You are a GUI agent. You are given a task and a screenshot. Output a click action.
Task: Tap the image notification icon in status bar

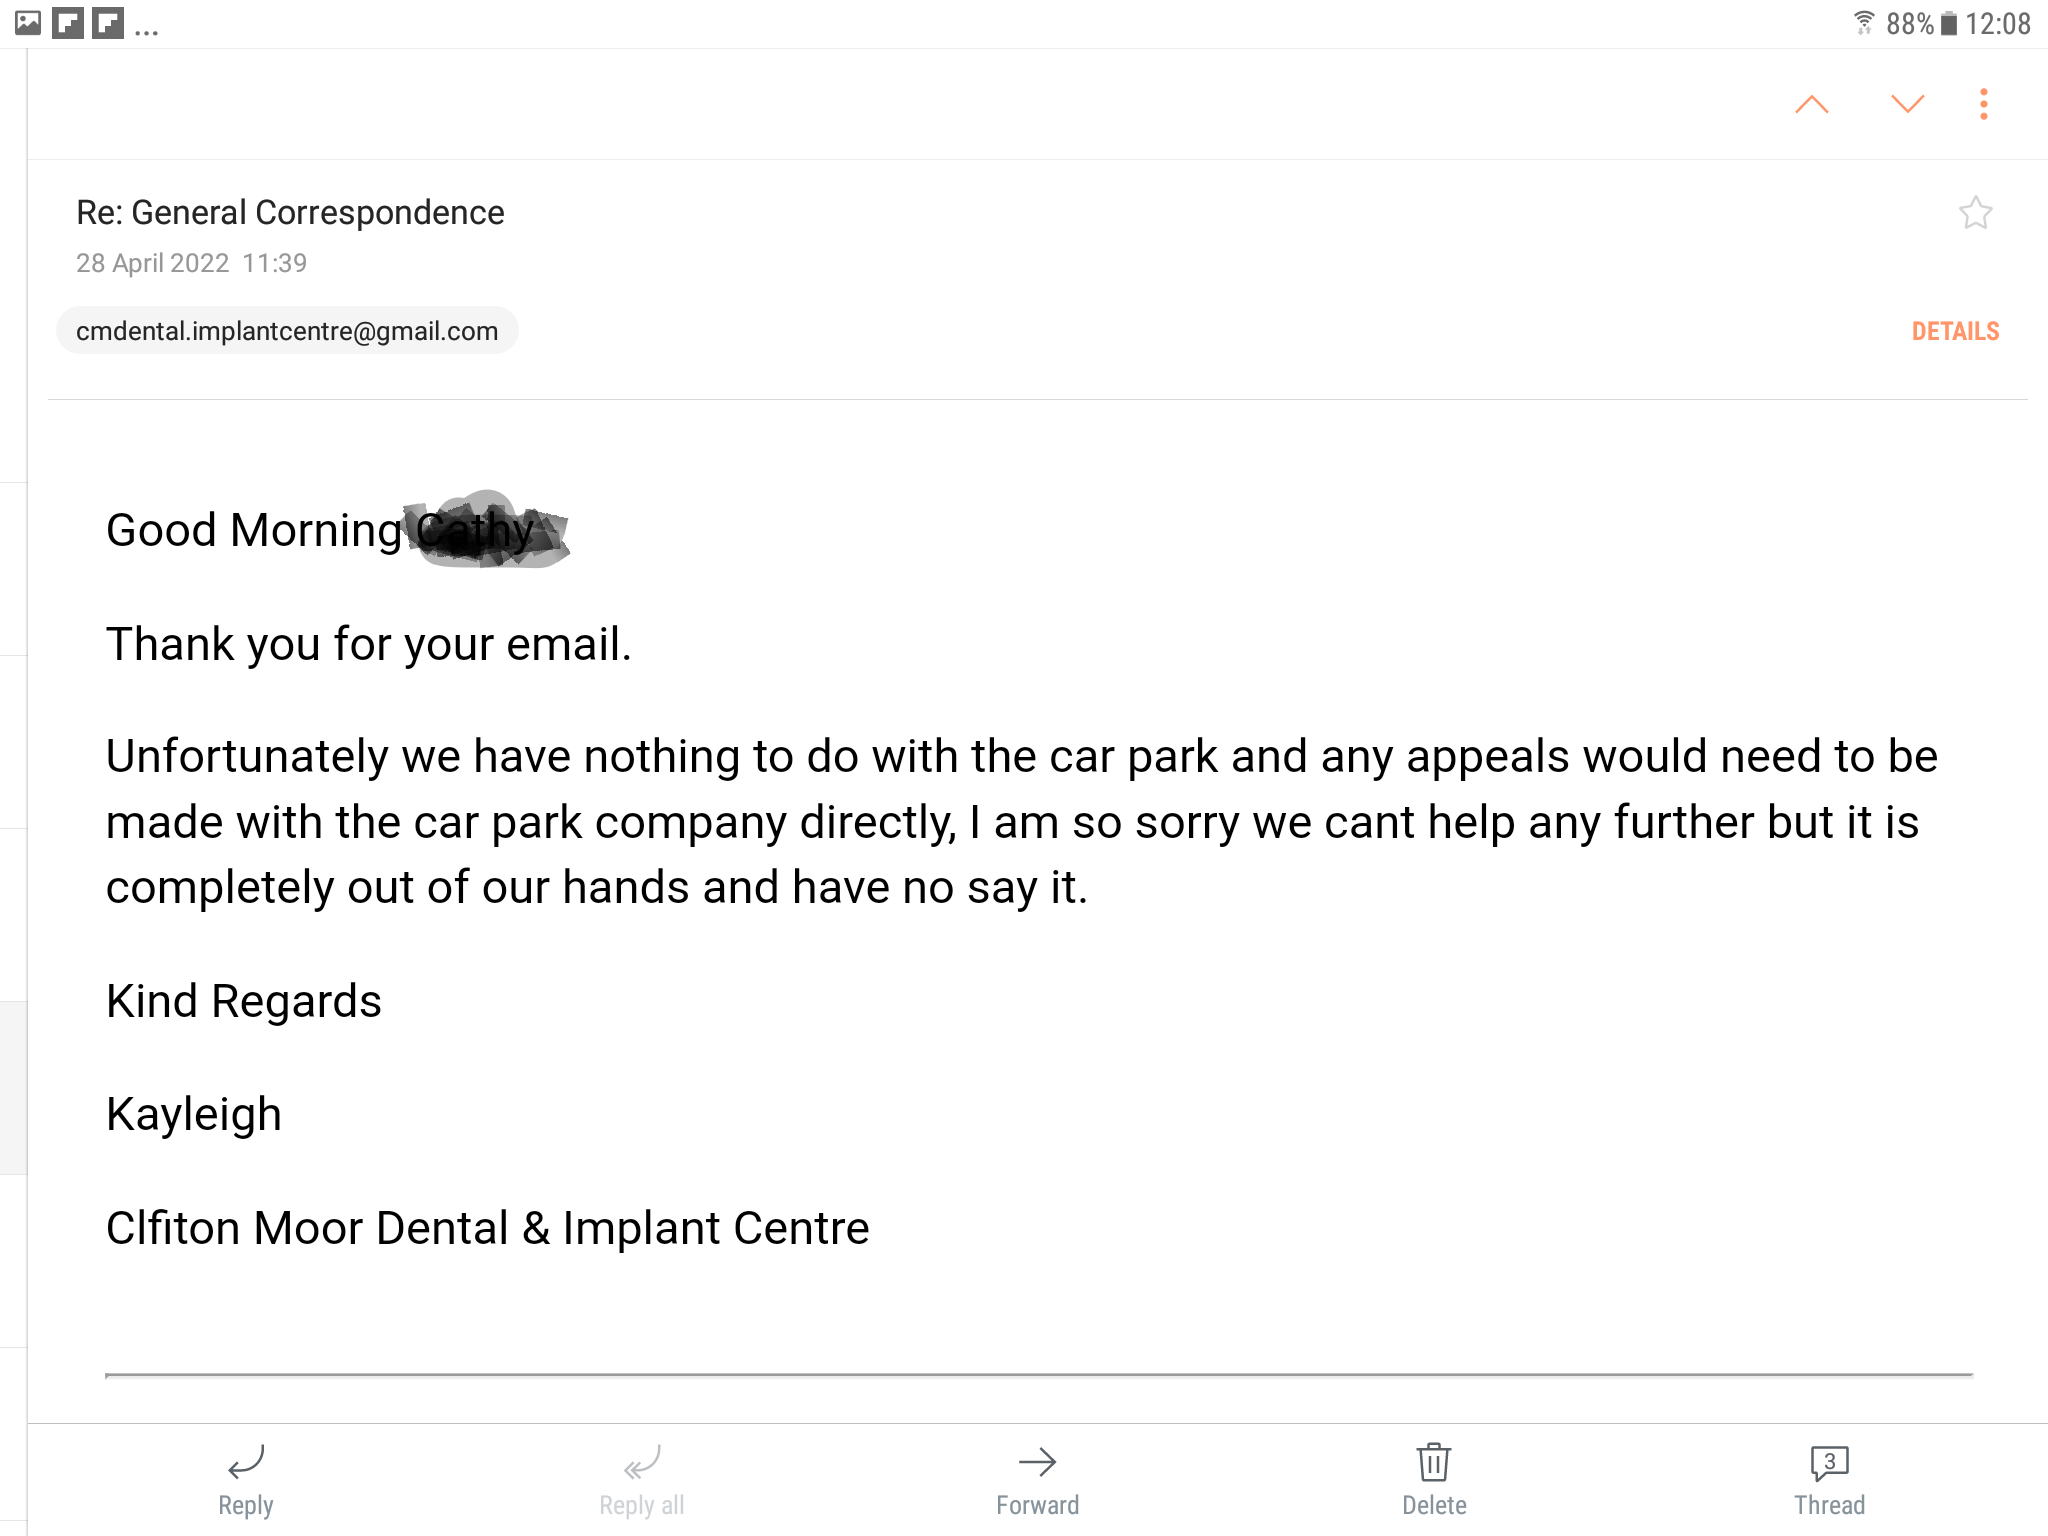click(x=28, y=23)
